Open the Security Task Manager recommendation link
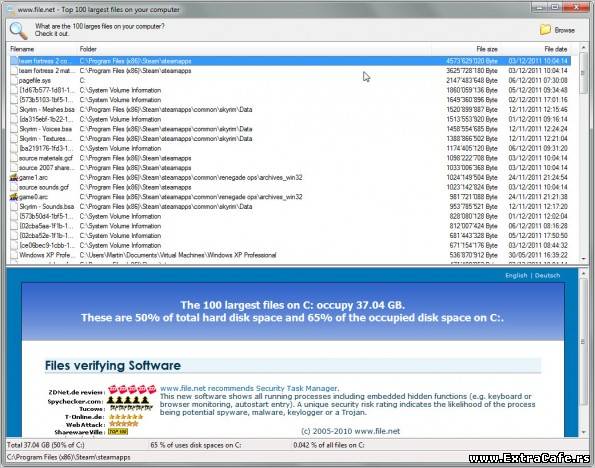595x468 pixels. tap(249, 388)
